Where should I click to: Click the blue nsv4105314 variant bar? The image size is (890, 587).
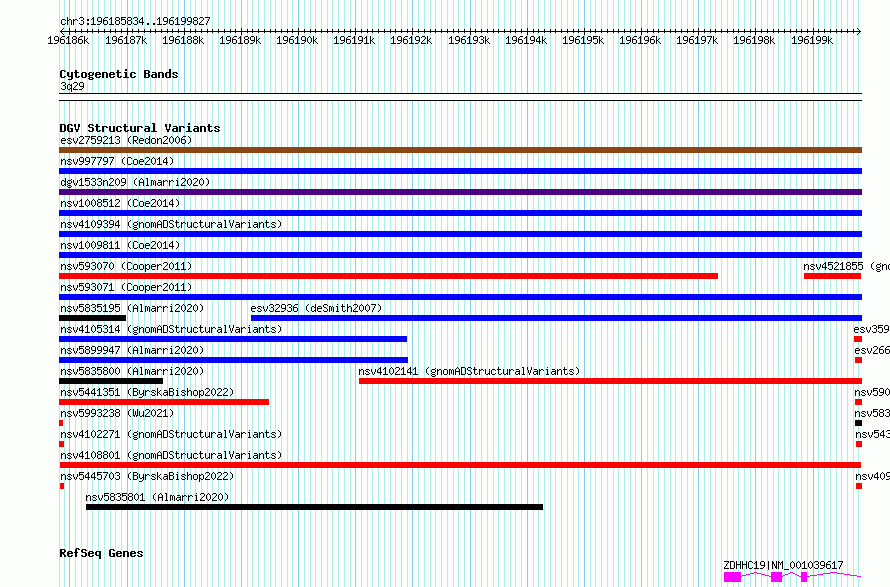tap(233, 339)
